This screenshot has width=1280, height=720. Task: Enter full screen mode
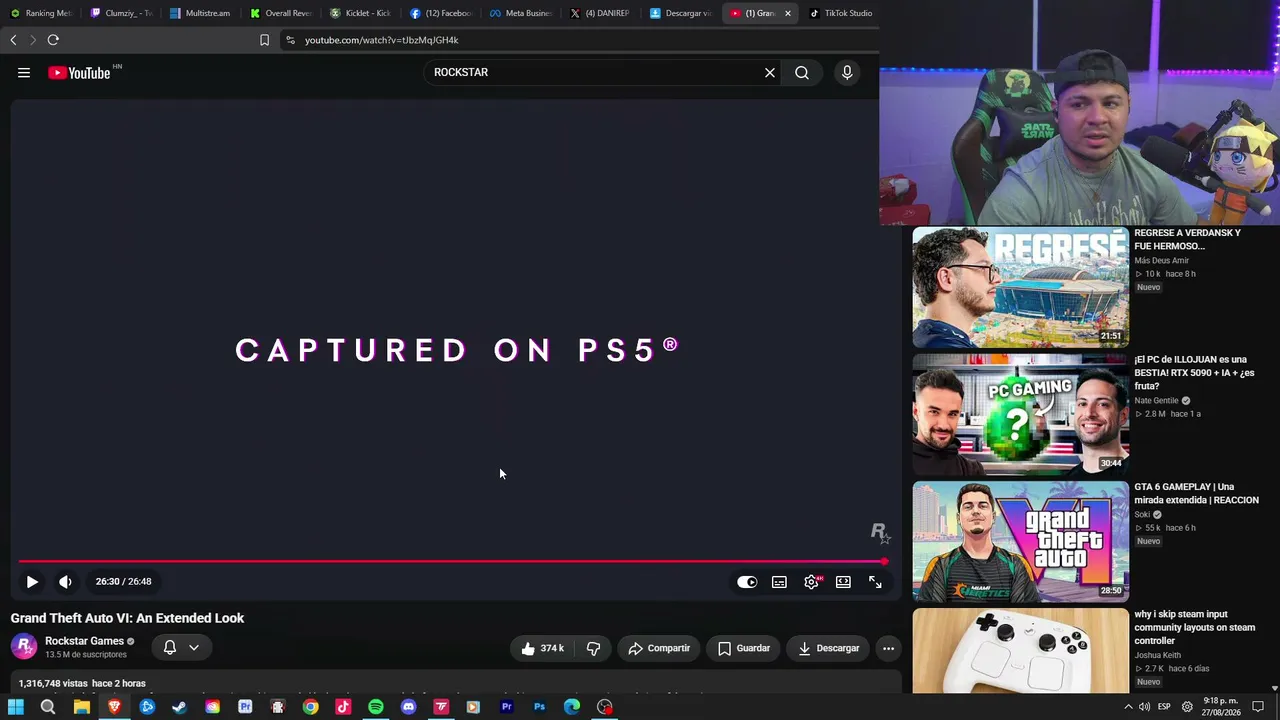(x=875, y=582)
